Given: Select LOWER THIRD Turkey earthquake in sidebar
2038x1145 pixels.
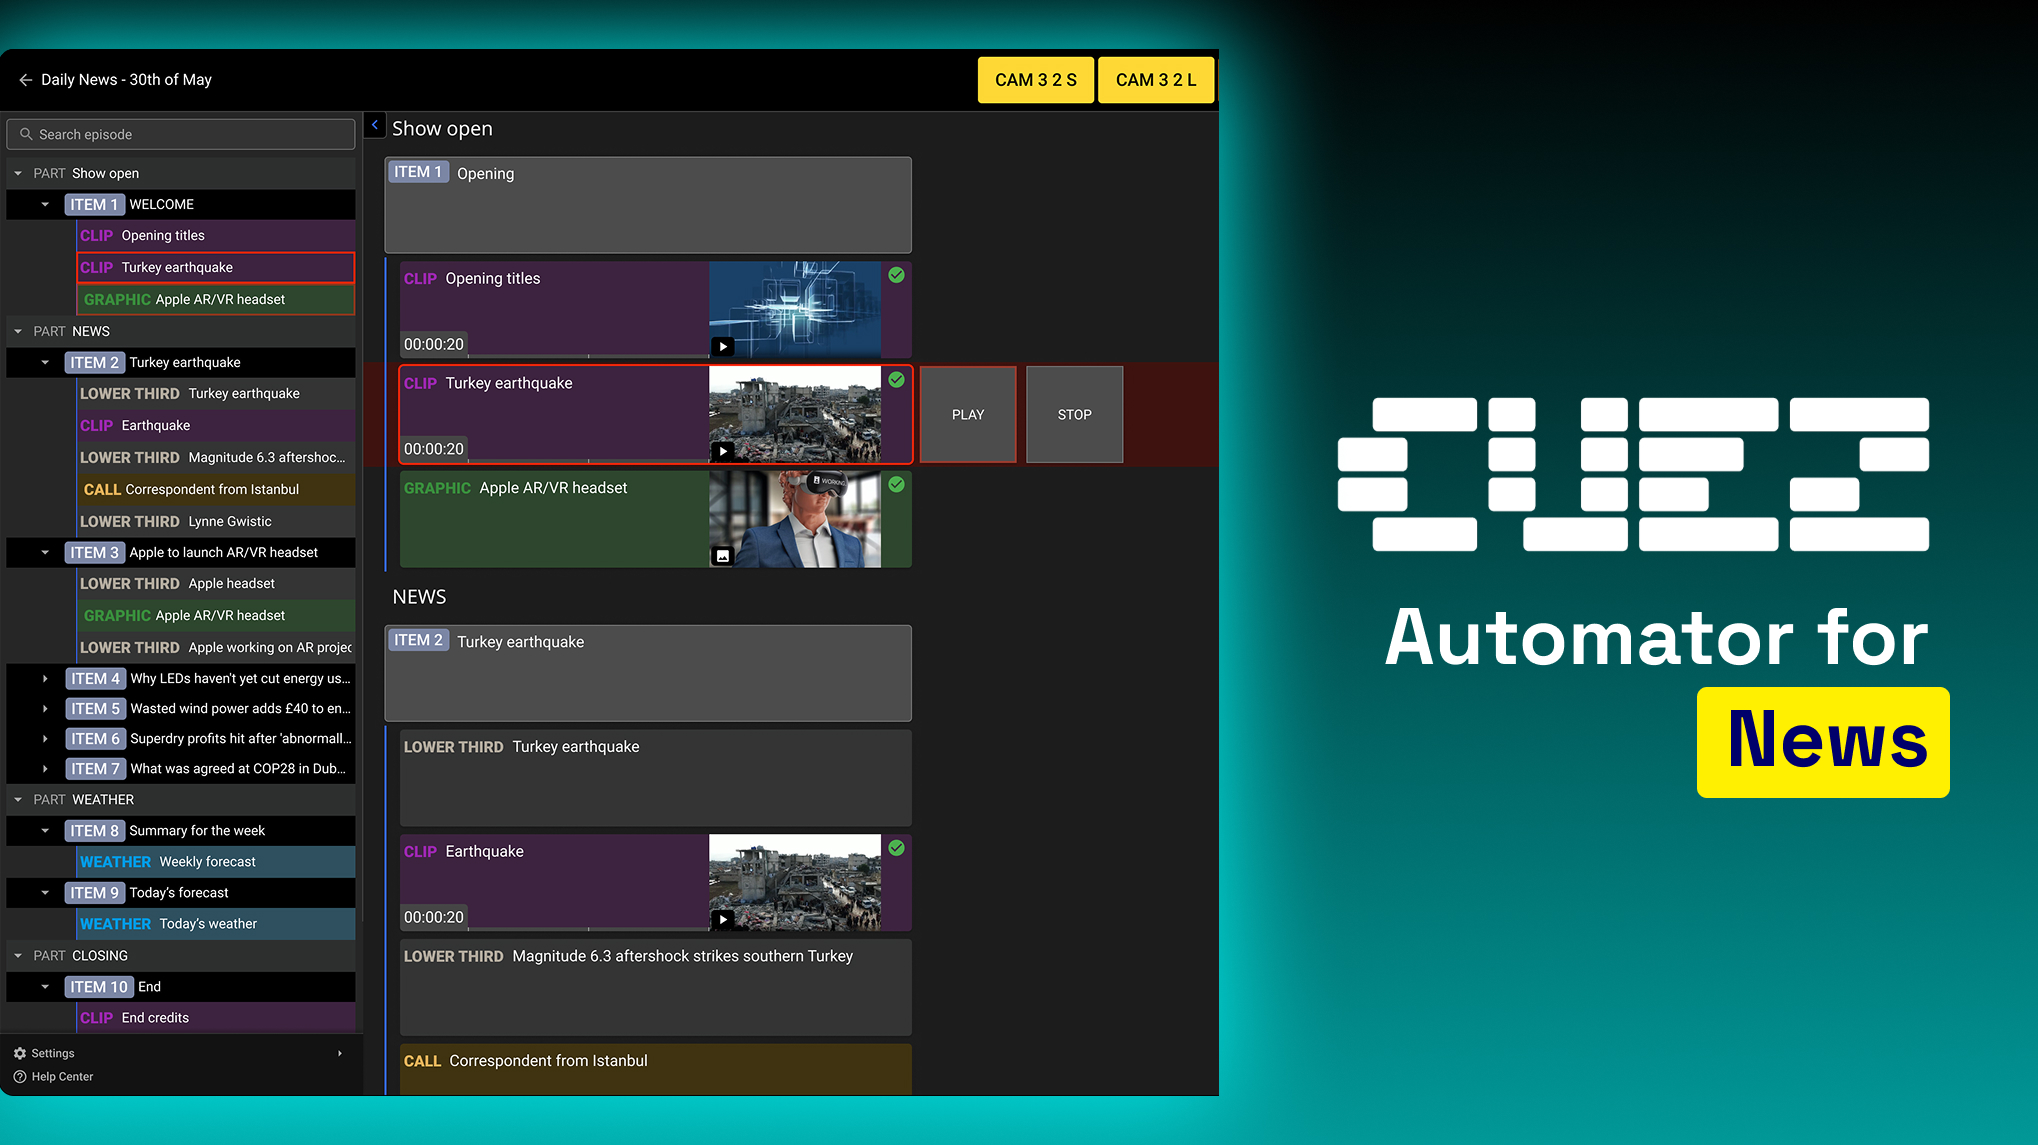Looking at the screenshot, I should [x=216, y=393].
